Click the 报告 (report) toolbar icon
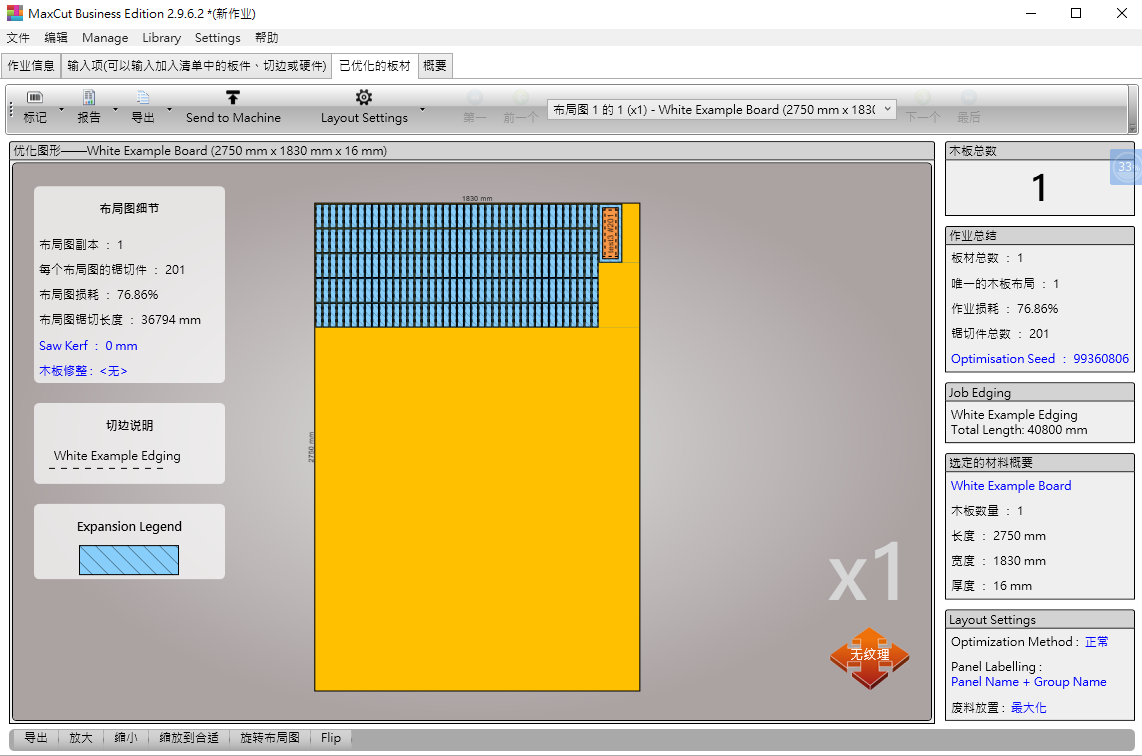Screen dimensions: 1142x756 pyautogui.click(x=89, y=98)
